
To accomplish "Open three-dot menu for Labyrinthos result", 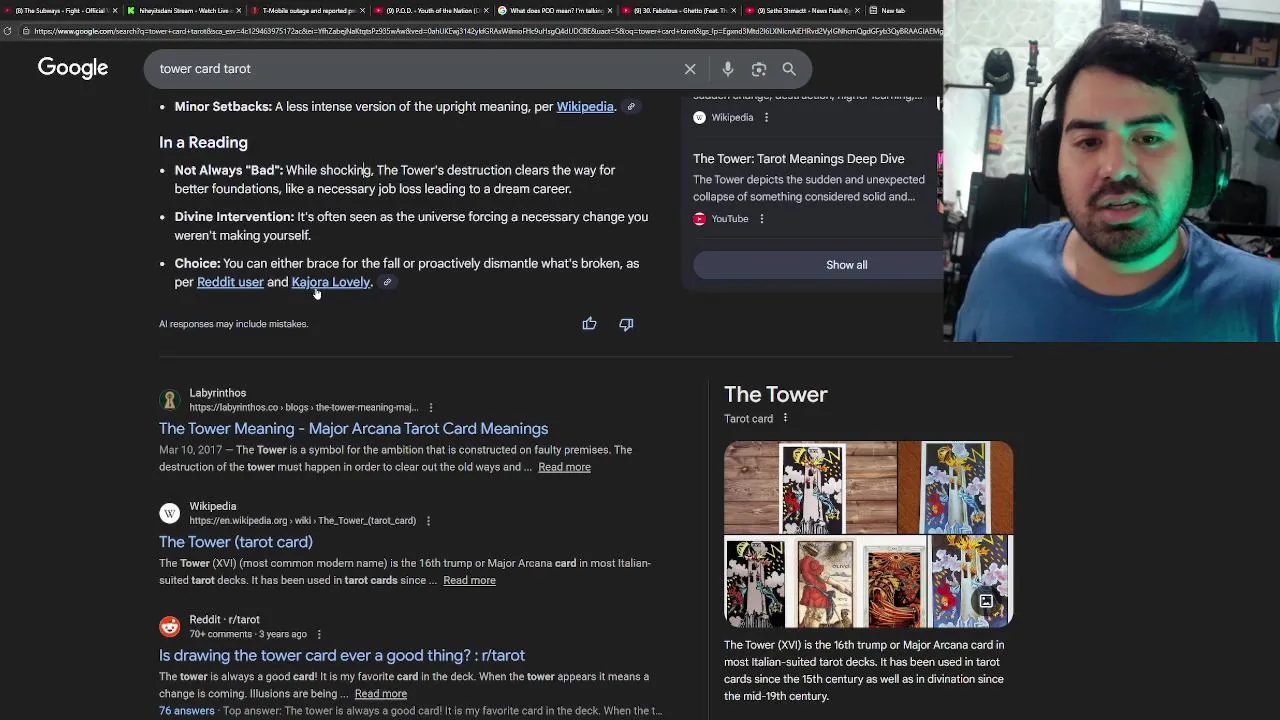I will click(431, 407).
